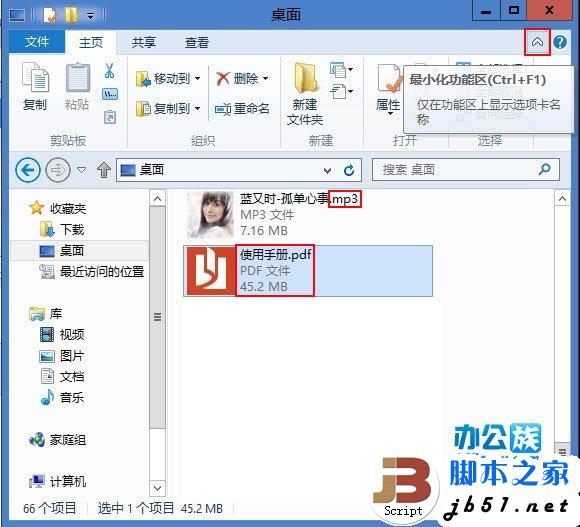Select Homegroup (家庭组) in navigation pane
Image resolution: width=580 pixels, height=527 pixels.
[58, 440]
